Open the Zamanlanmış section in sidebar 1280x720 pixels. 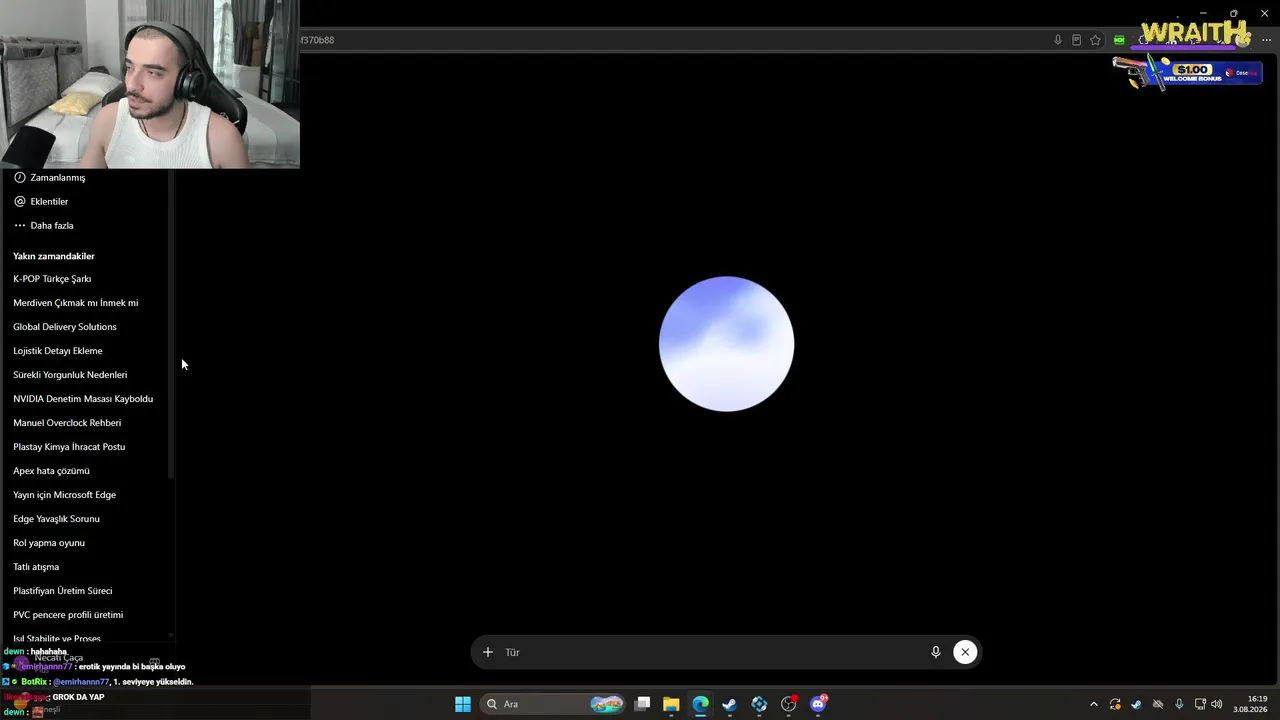click(50, 177)
